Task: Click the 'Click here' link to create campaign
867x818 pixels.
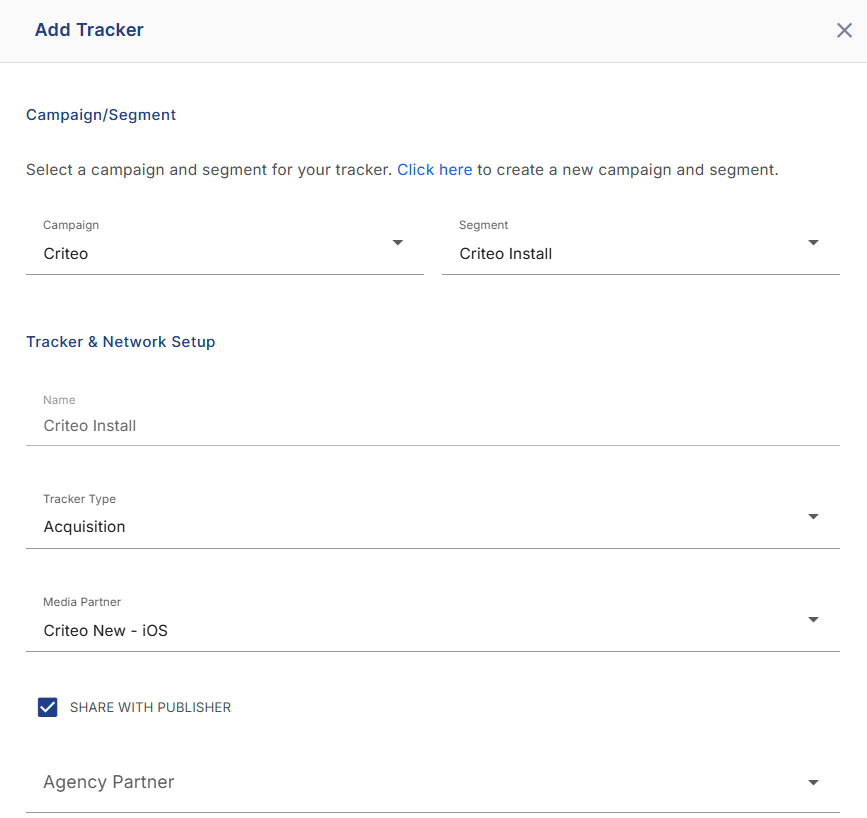Action: (435, 170)
